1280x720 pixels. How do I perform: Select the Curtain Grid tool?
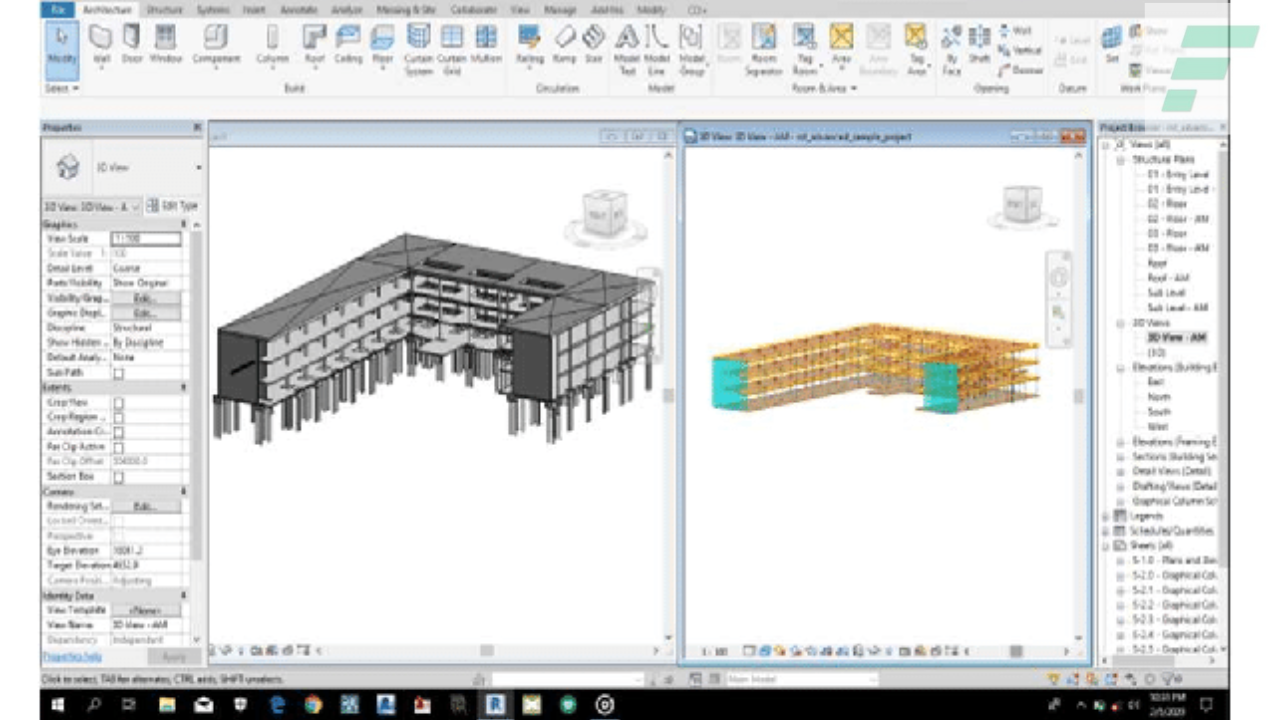pos(452,50)
